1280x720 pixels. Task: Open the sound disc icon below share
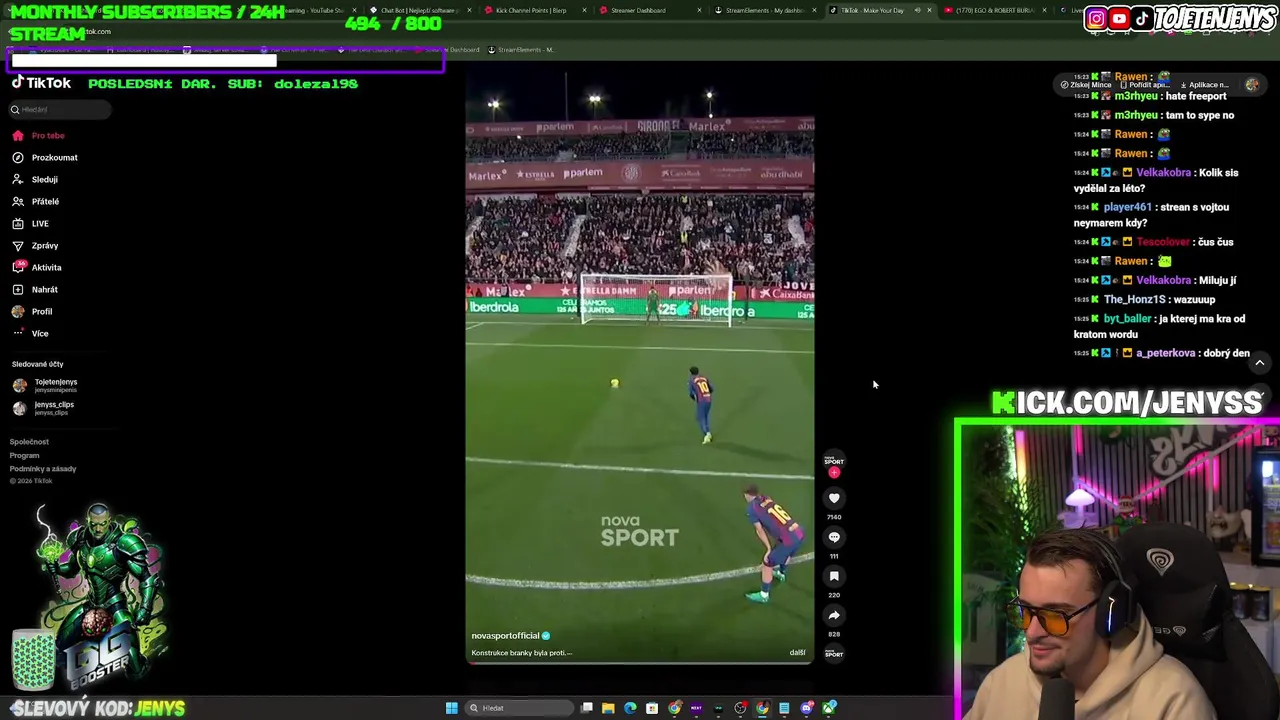click(x=834, y=653)
